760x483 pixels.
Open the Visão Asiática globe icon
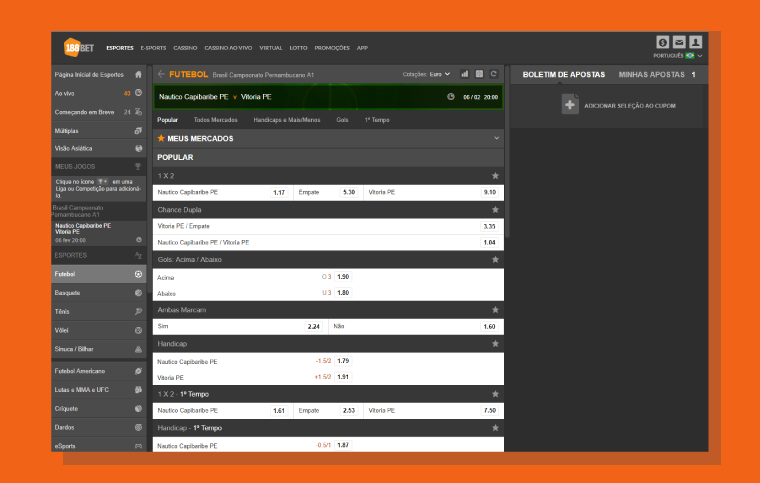(138, 148)
